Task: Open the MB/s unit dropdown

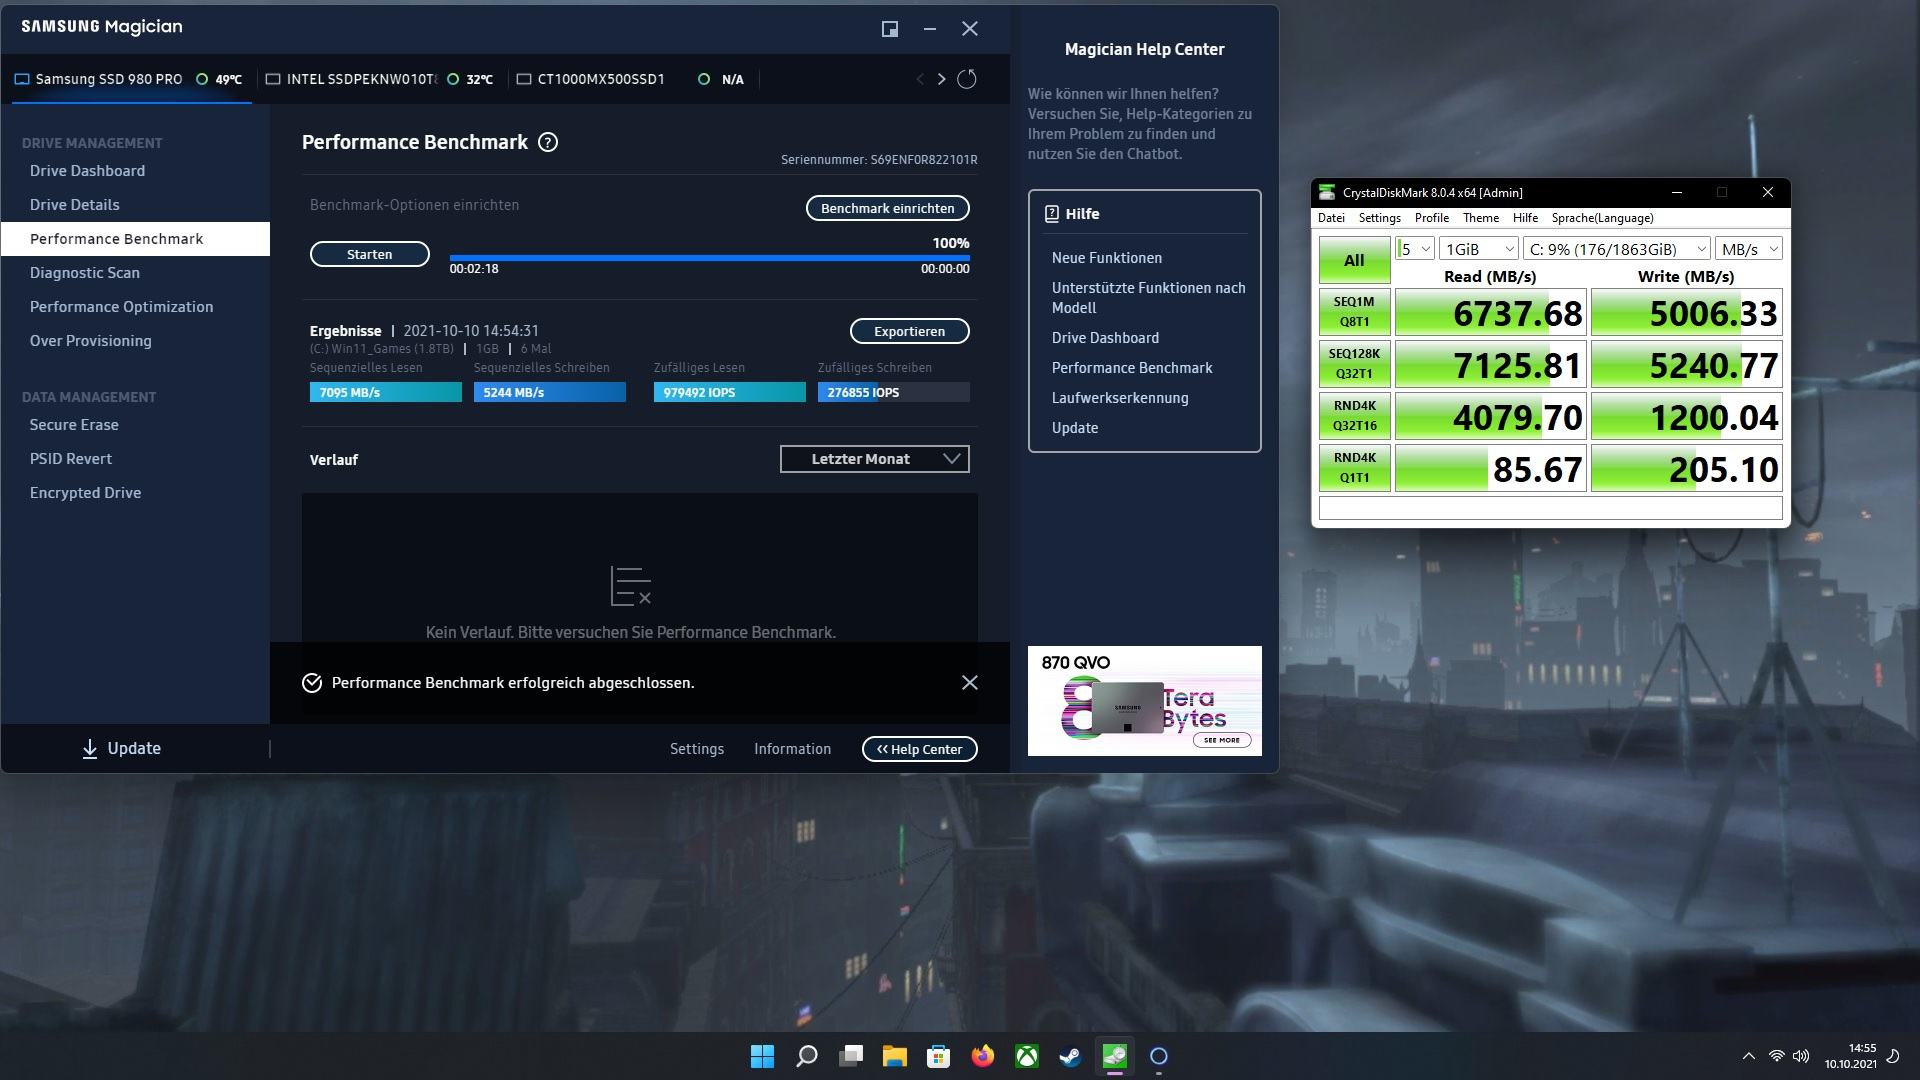Action: coord(1749,249)
